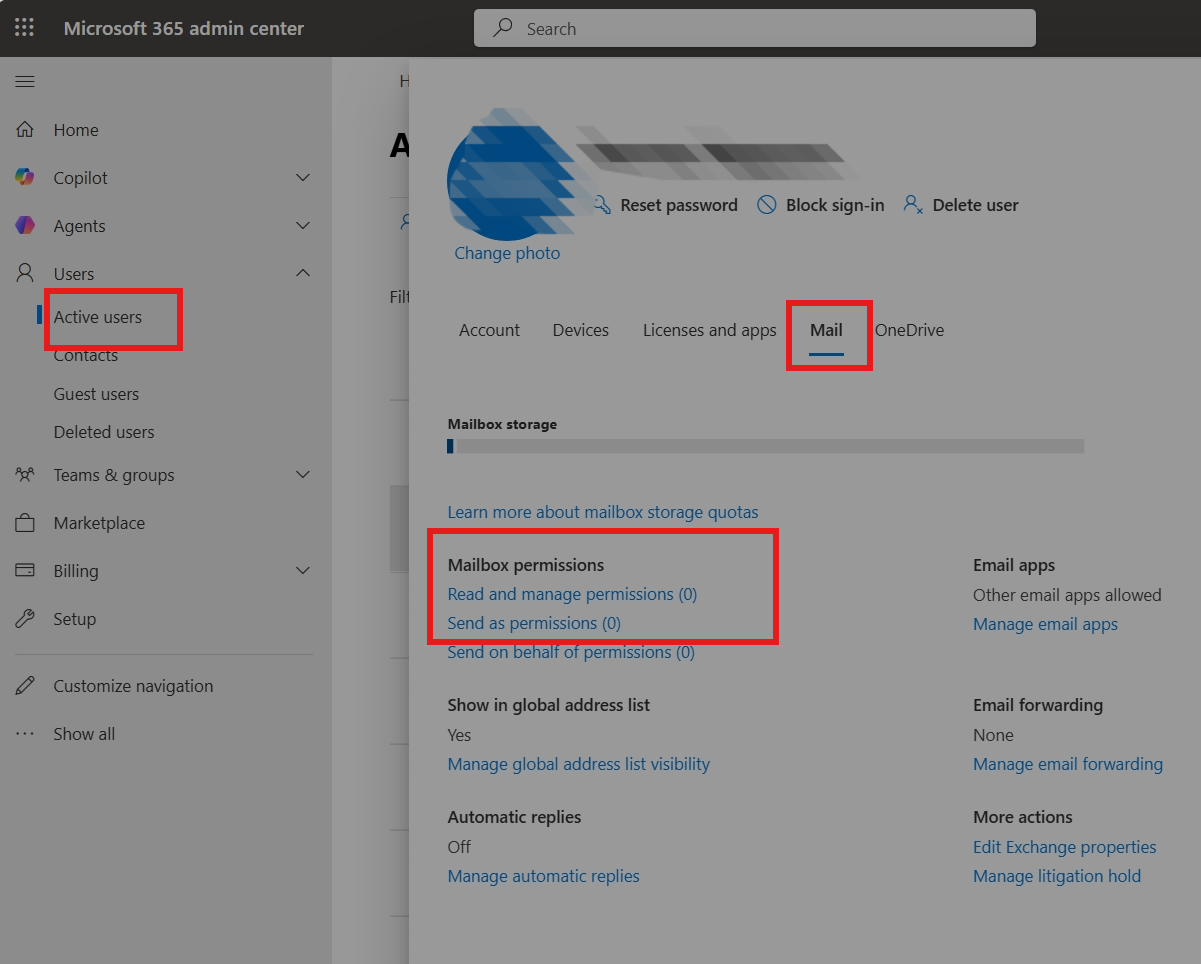Click the Mailbox storage usage bar

pyautogui.click(x=766, y=446)
